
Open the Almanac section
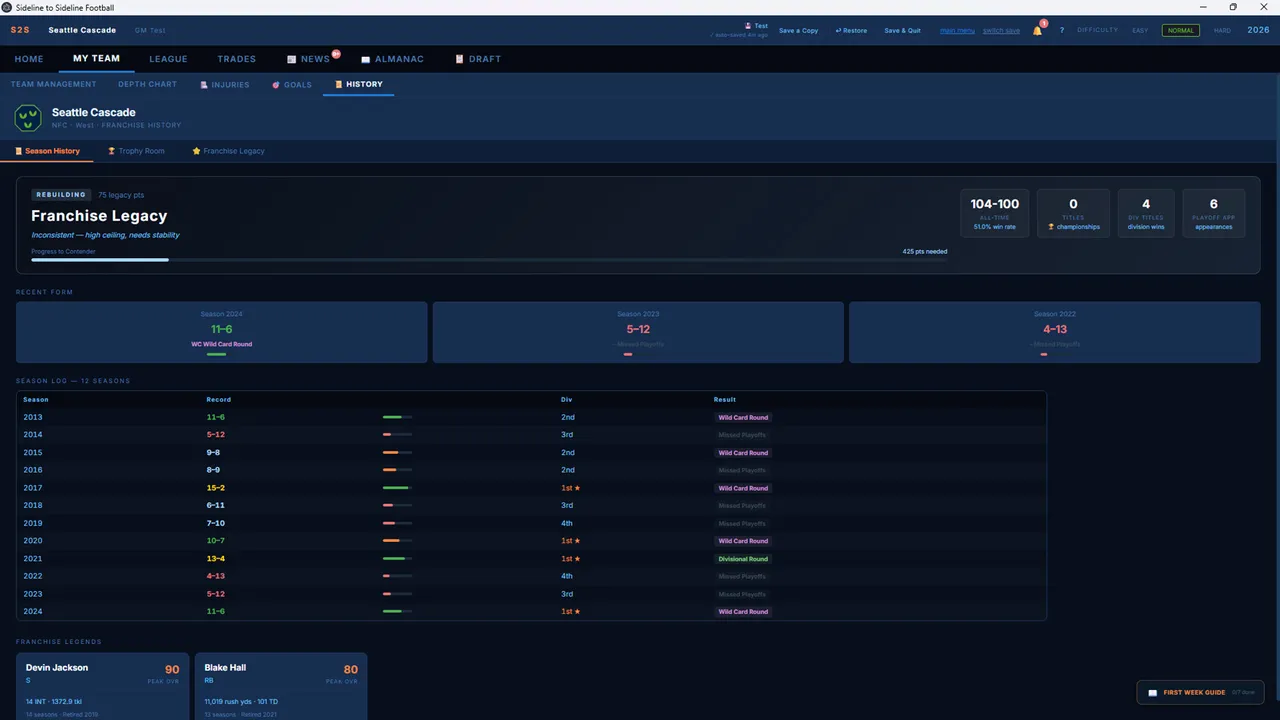(392, 59)
